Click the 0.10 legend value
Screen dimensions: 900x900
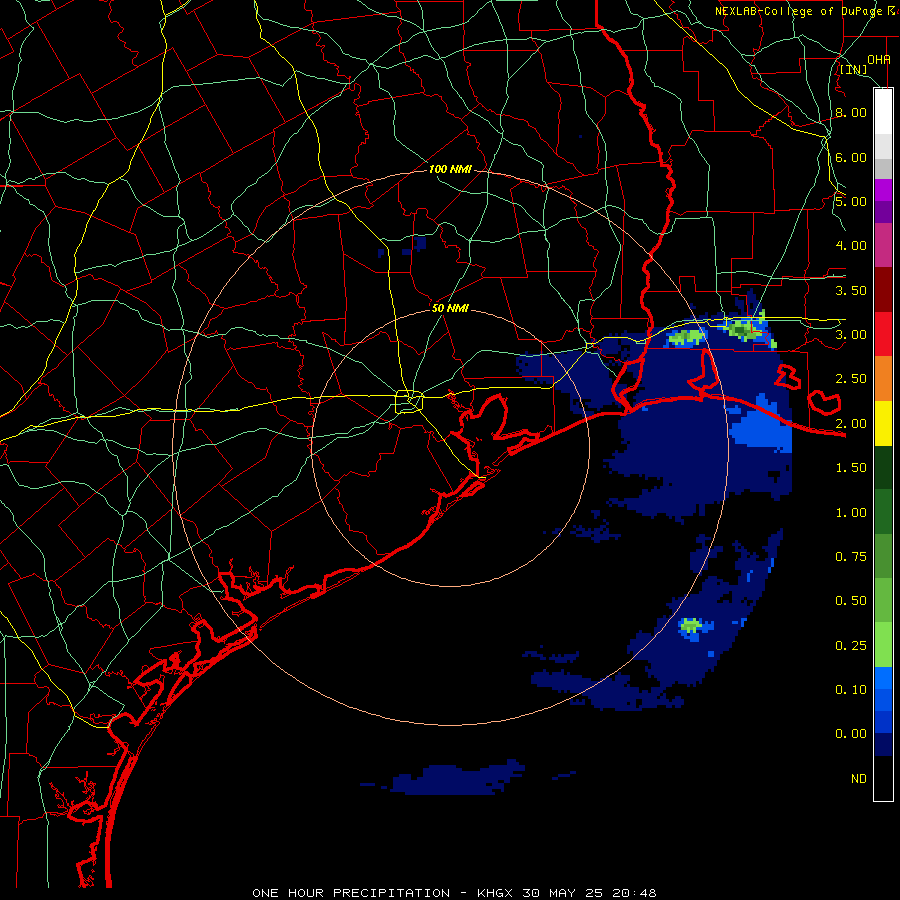851,690
